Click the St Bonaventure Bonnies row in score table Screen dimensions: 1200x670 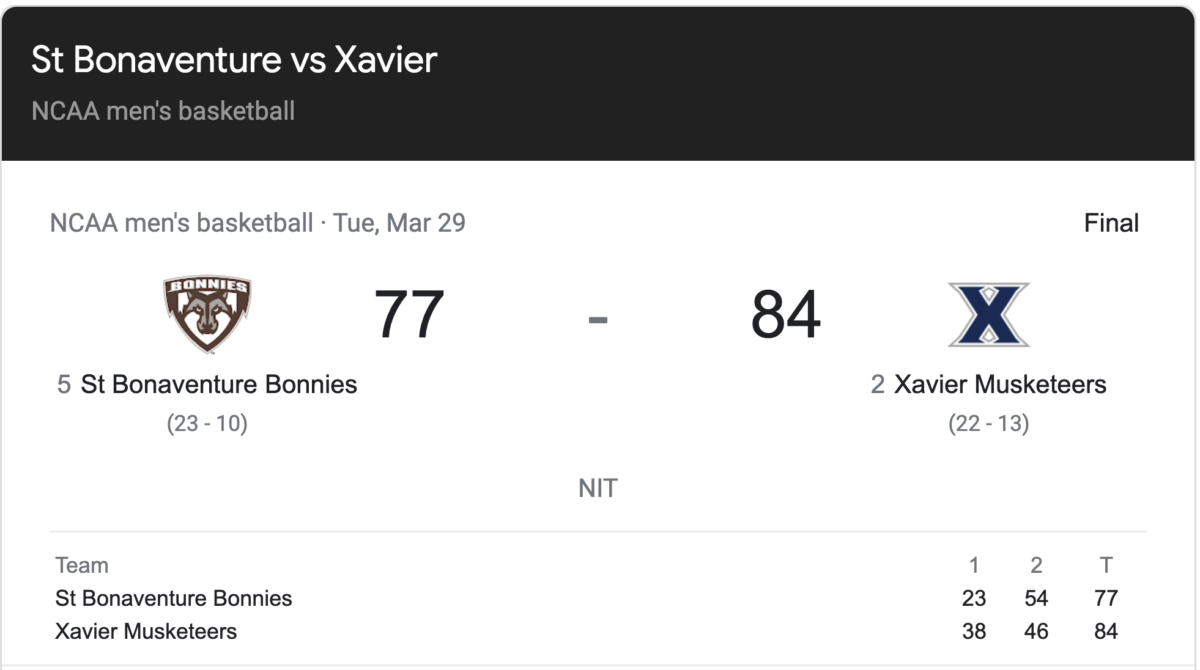pos(598,598)
